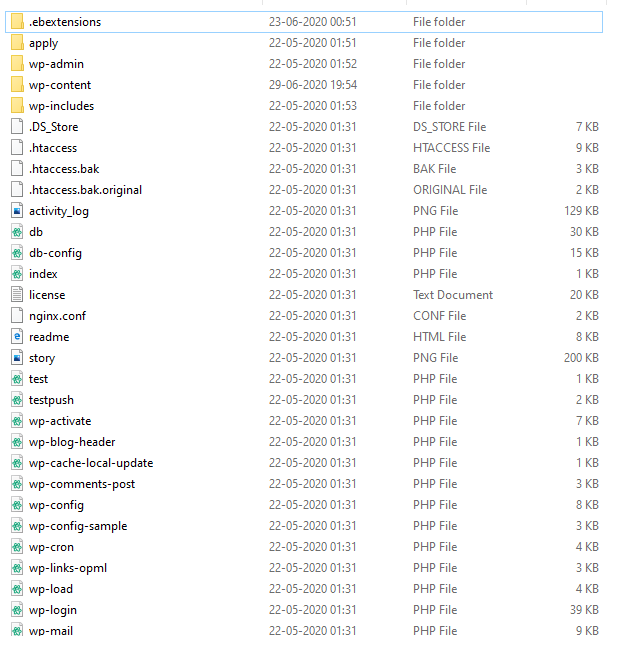Click the wp-content folder name

click(x=60, y=85)
